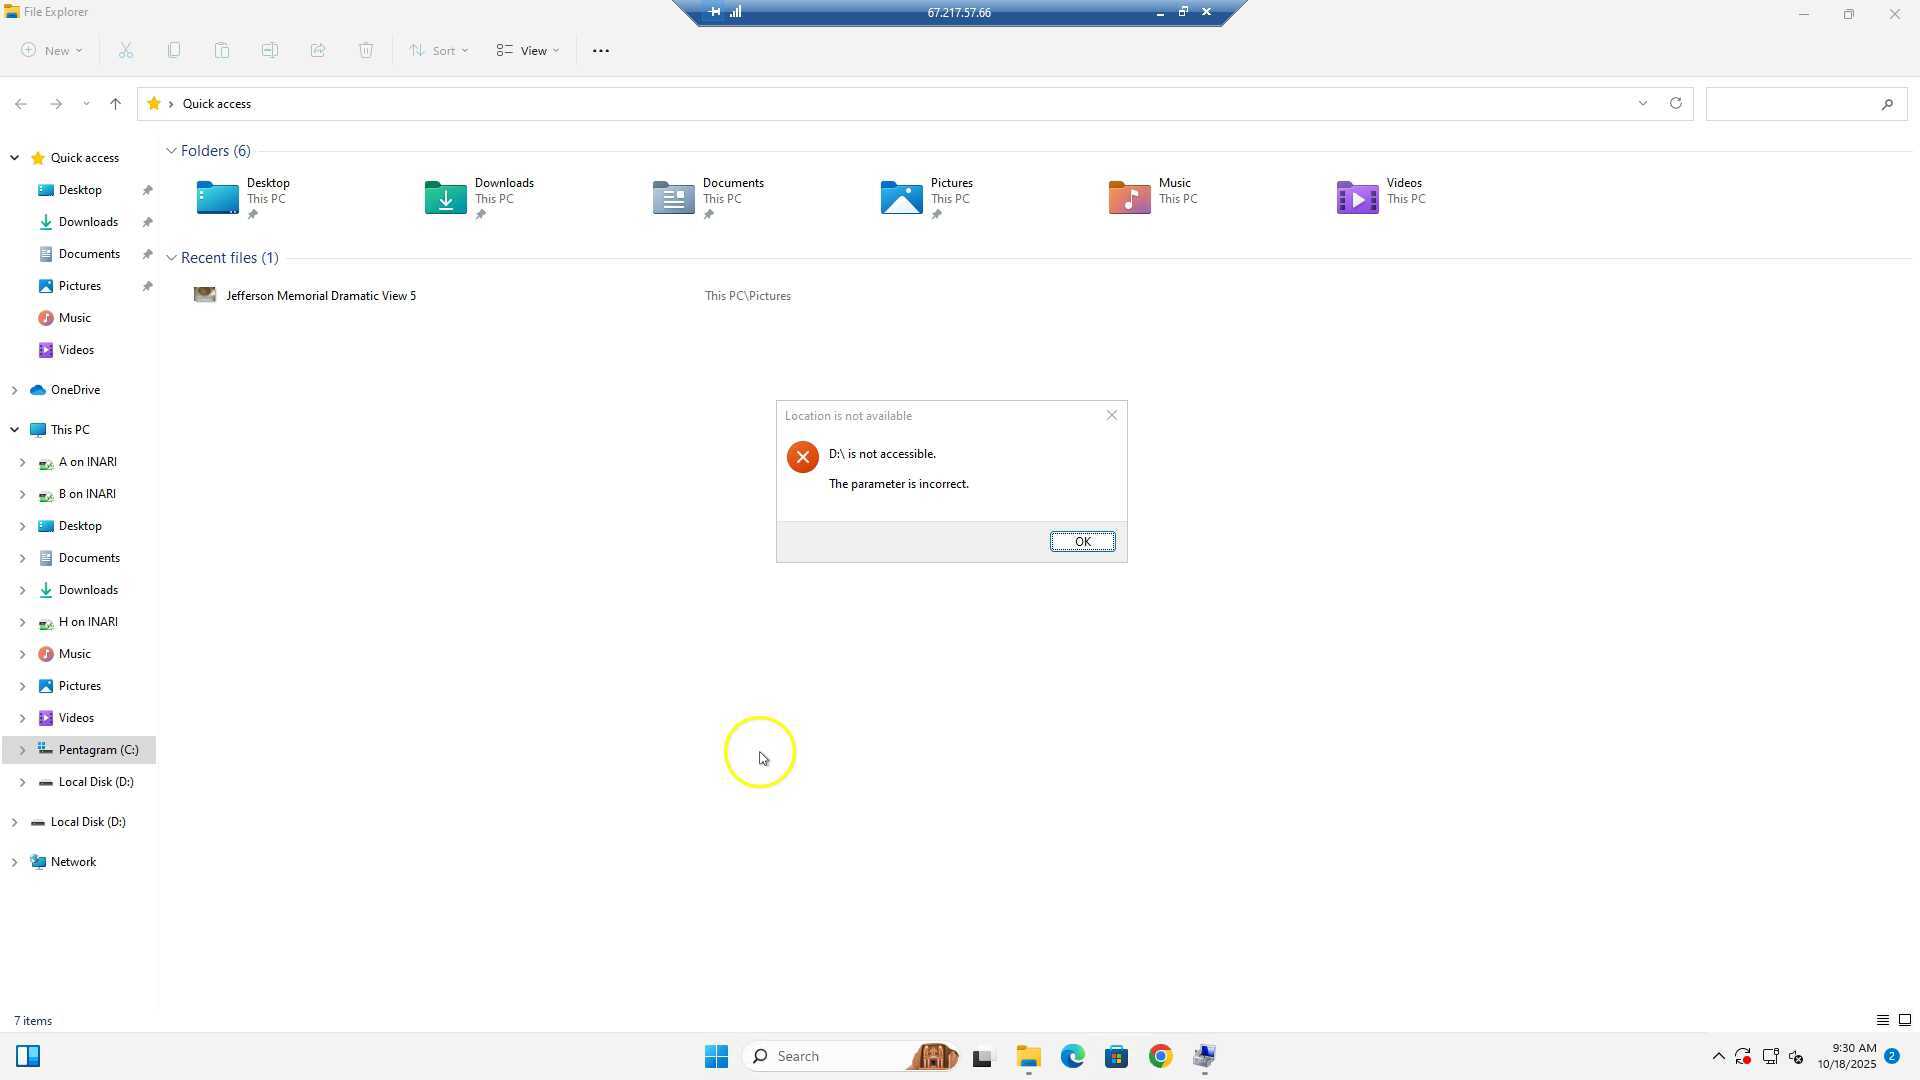
Task: Open the View dropdown menu
Action: (x=528, y=50)
